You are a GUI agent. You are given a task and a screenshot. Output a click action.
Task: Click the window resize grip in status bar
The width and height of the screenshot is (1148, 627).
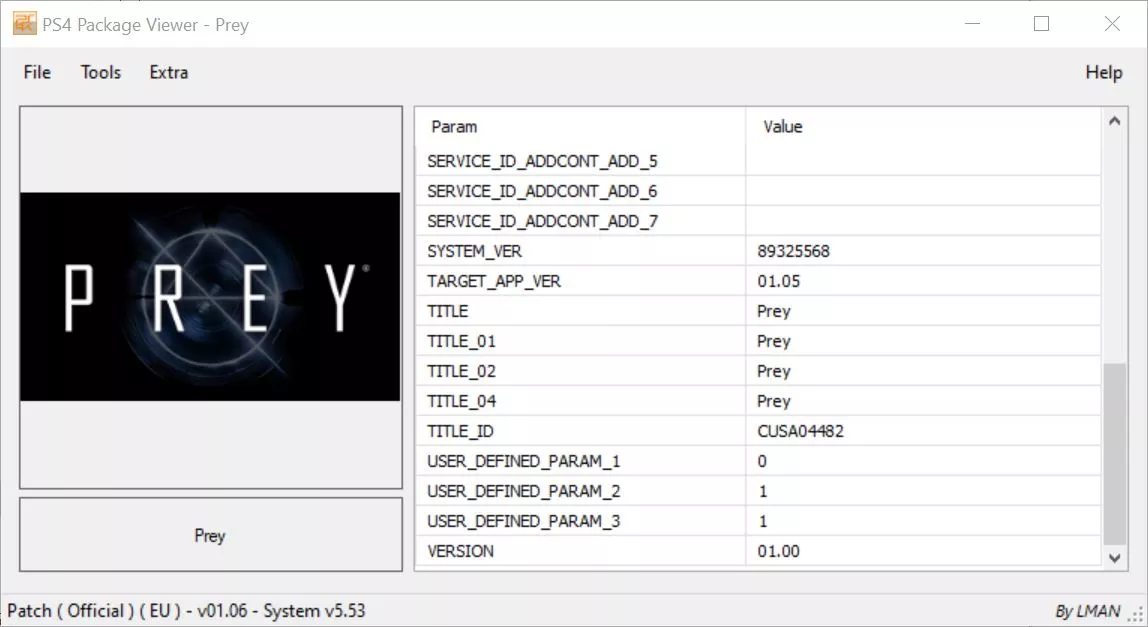tap(1136, 615)
